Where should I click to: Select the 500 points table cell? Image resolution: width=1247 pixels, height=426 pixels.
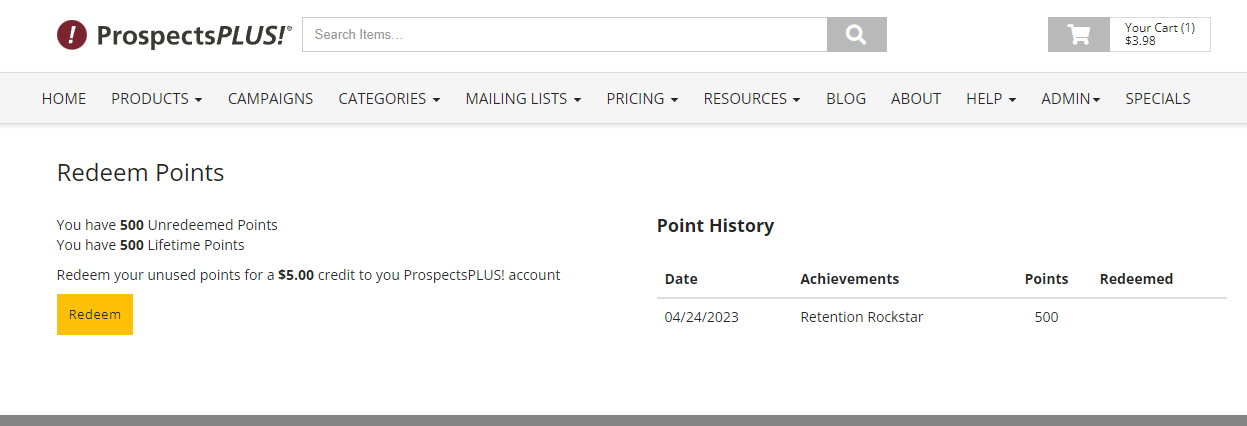coord(1046,317)
